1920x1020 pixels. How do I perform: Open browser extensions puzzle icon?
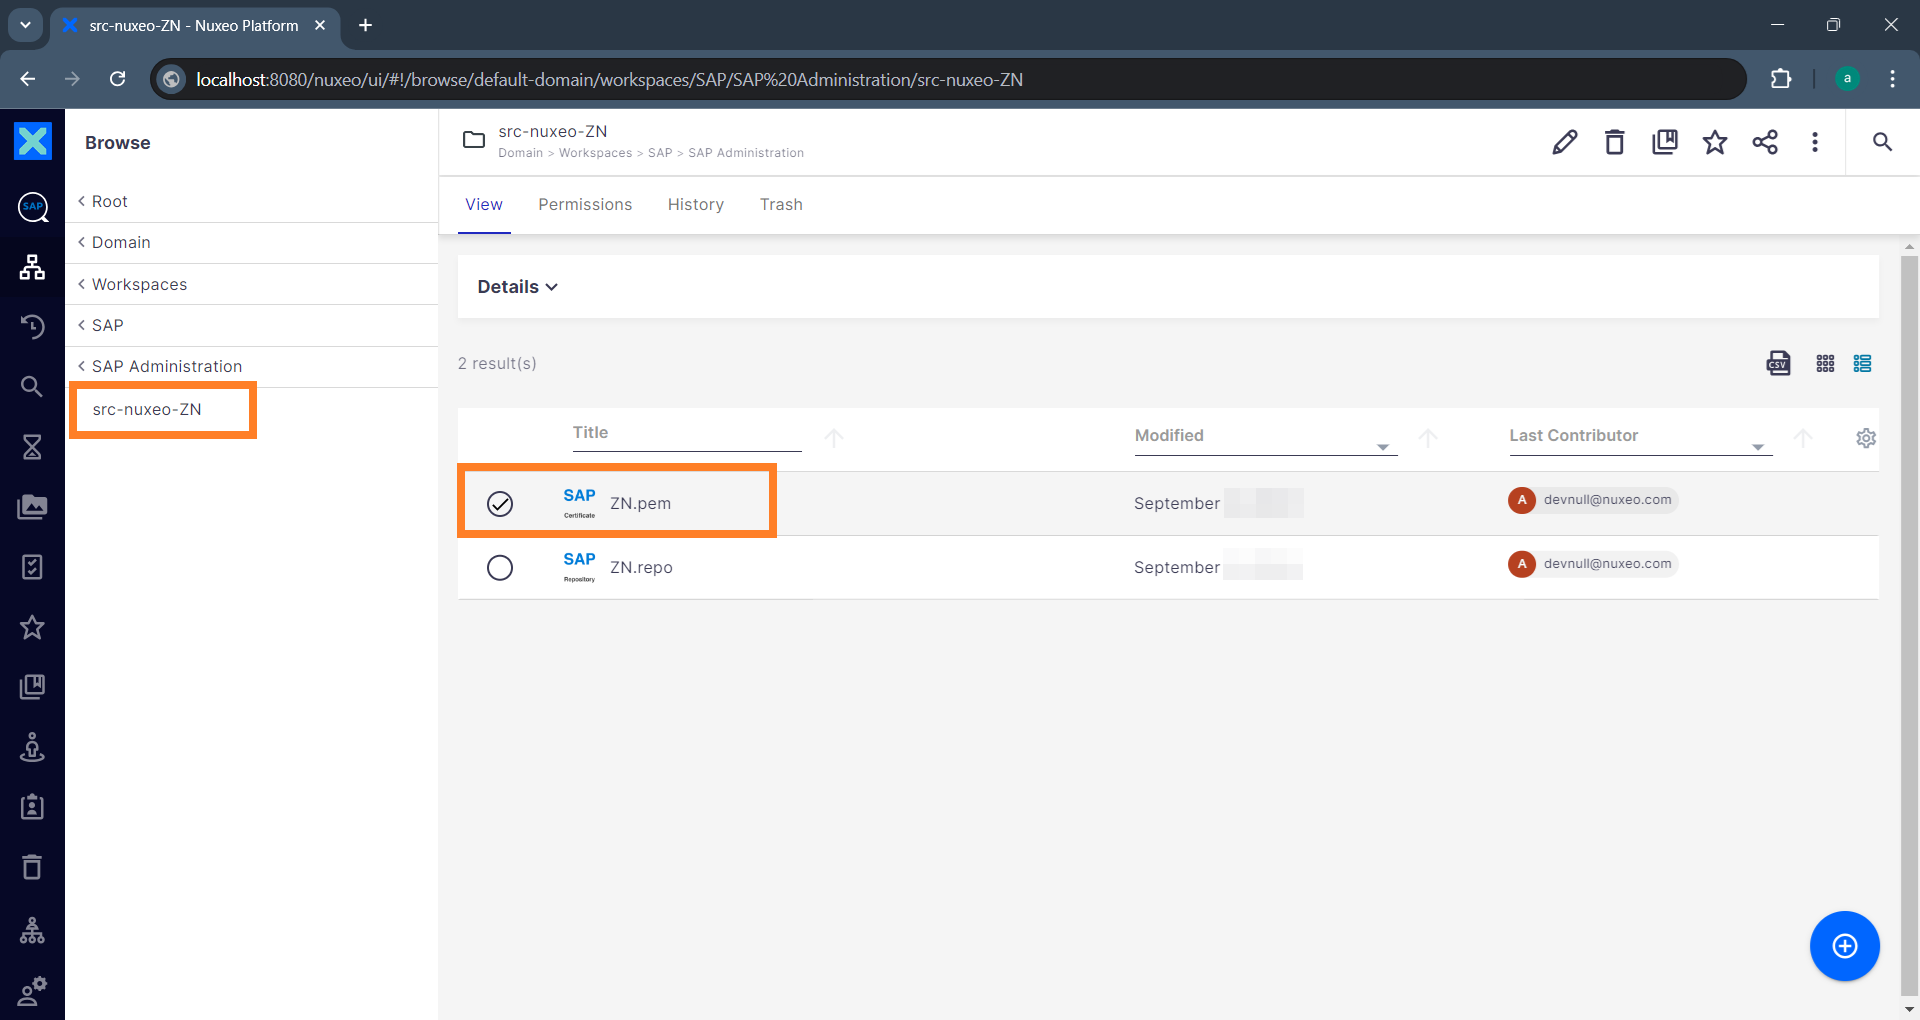[x=1781, y=79]
